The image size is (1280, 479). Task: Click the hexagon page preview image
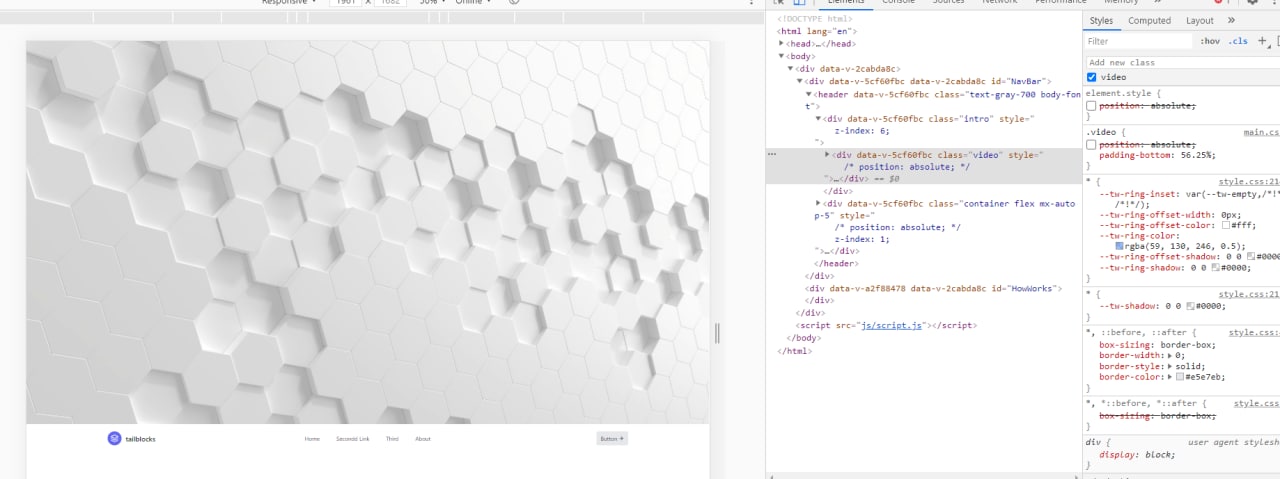(367, 232)
